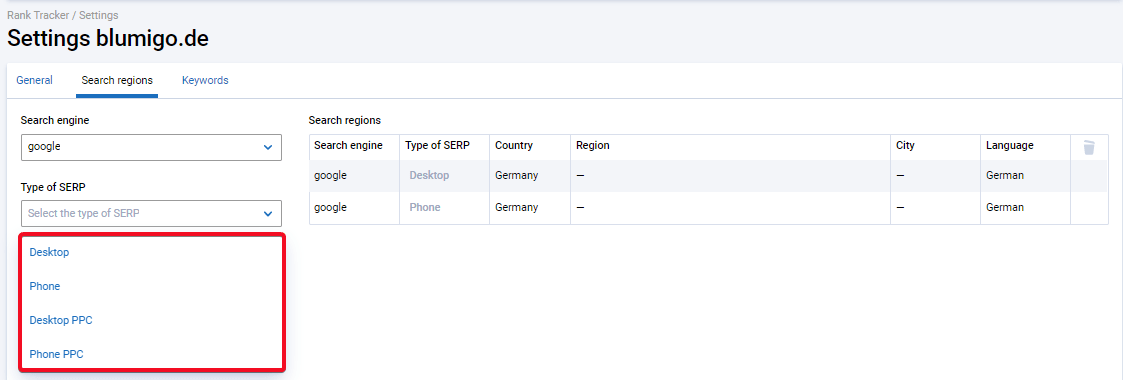The height and width of the screenshot is (380, 1123).
Task: Choose Phone PPC from the list
Action: (56, 354)
